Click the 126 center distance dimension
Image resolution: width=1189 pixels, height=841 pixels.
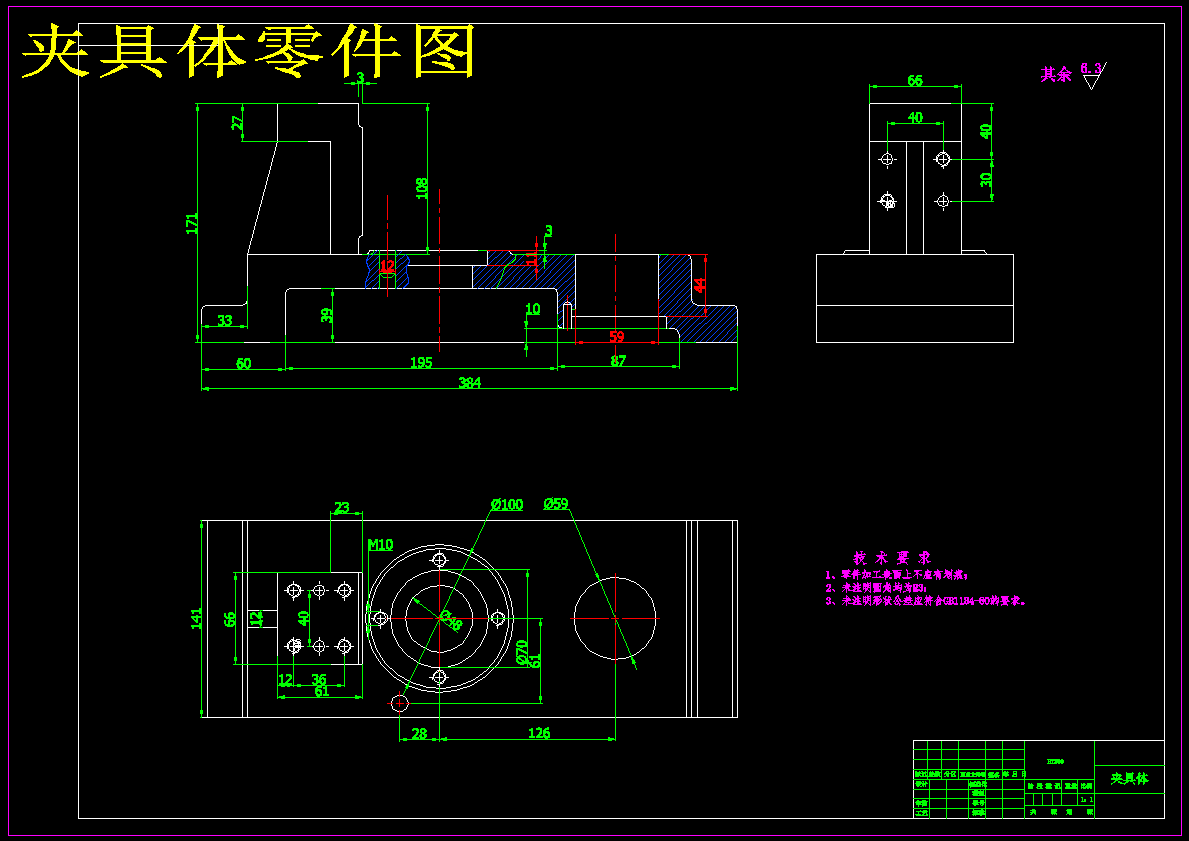[538, 733]
